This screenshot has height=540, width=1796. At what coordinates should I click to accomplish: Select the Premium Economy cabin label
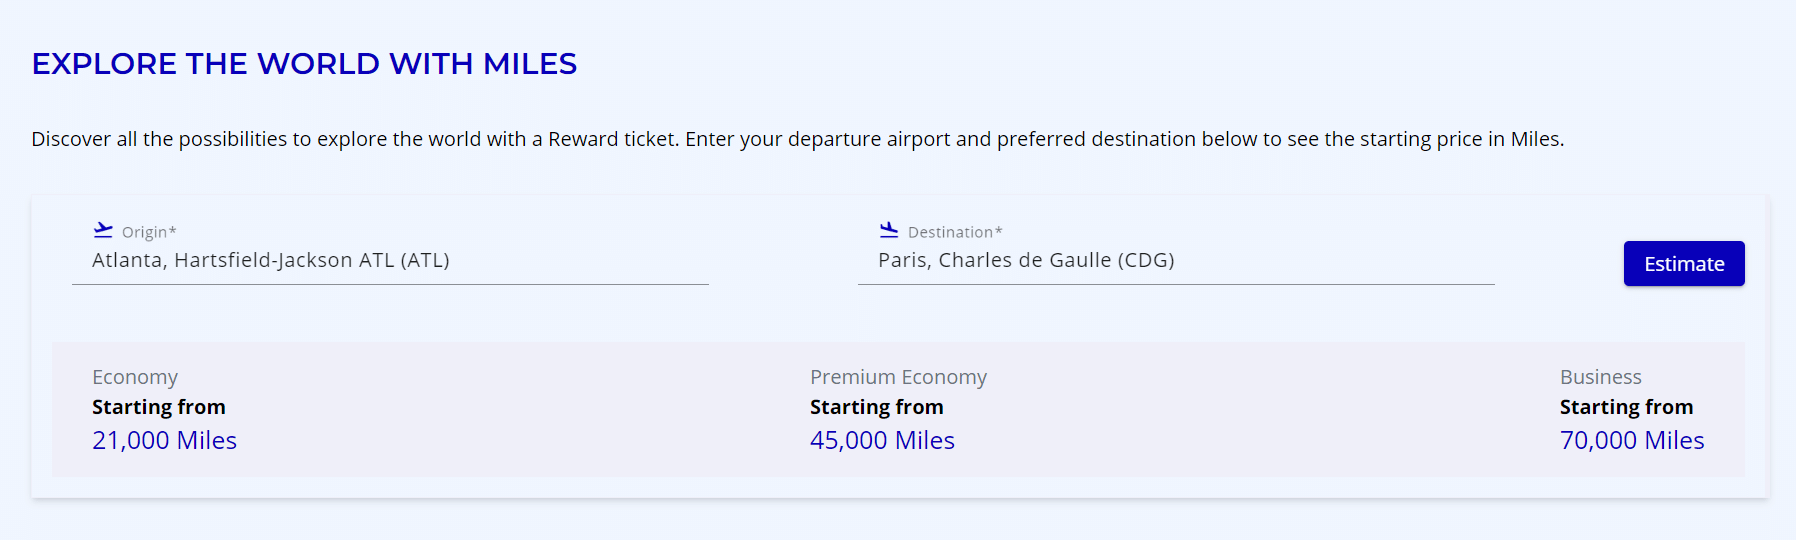click(x=898, y=377)
